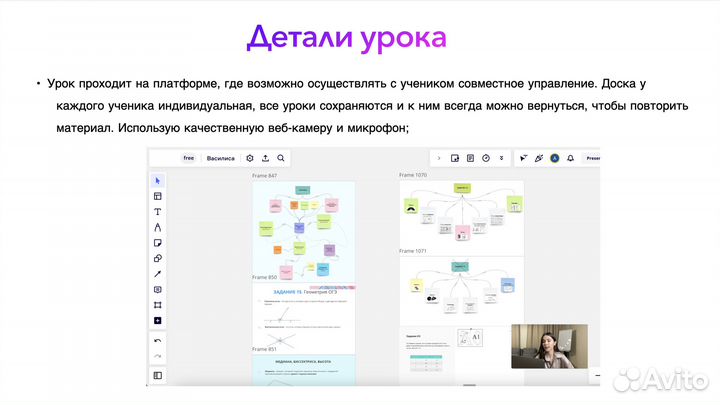The image size is (720, 405).
Task: Activate the Comment tool
Action: (x=158, y=290)
